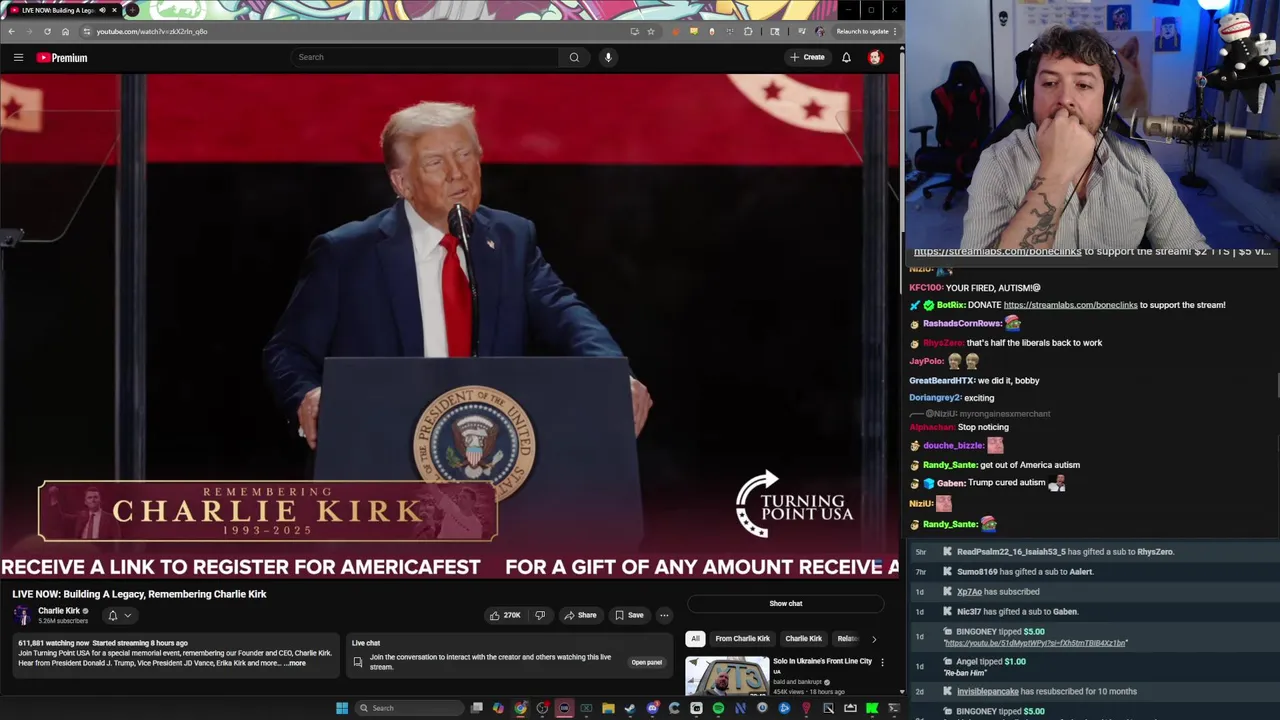Screen dimensions: 1280x720
Task: Like the video with thumbs up
Action: point(505,615)
